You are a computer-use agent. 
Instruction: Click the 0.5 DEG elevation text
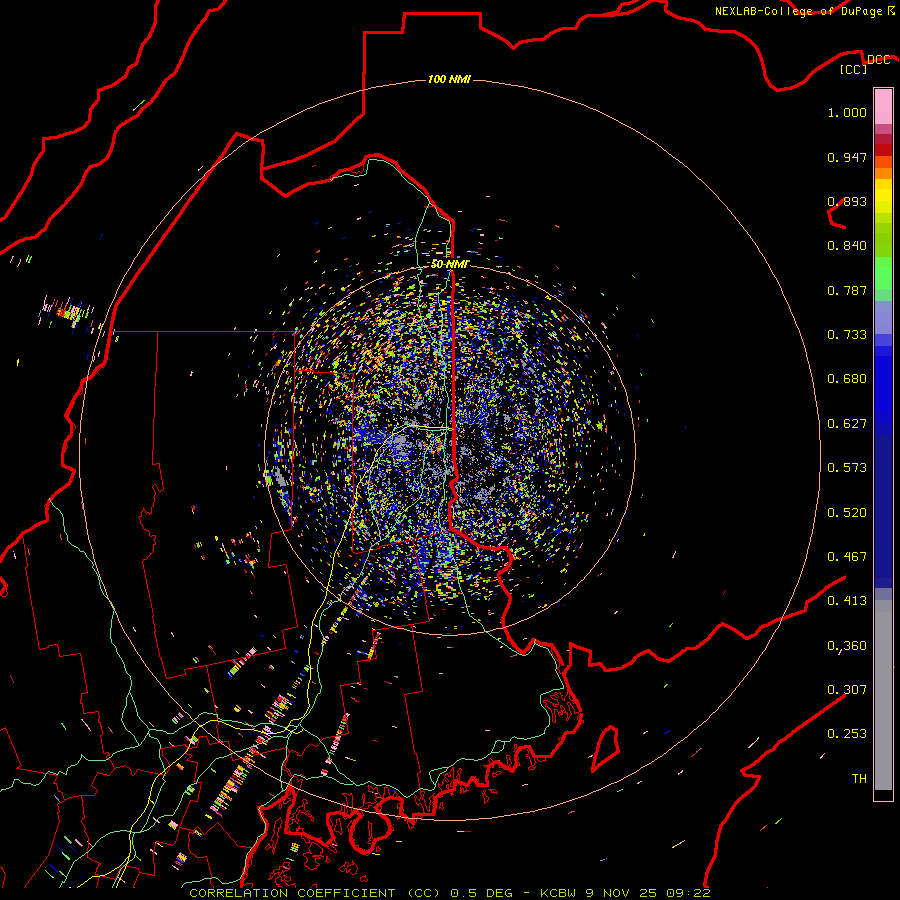click(x=481, y=893)
